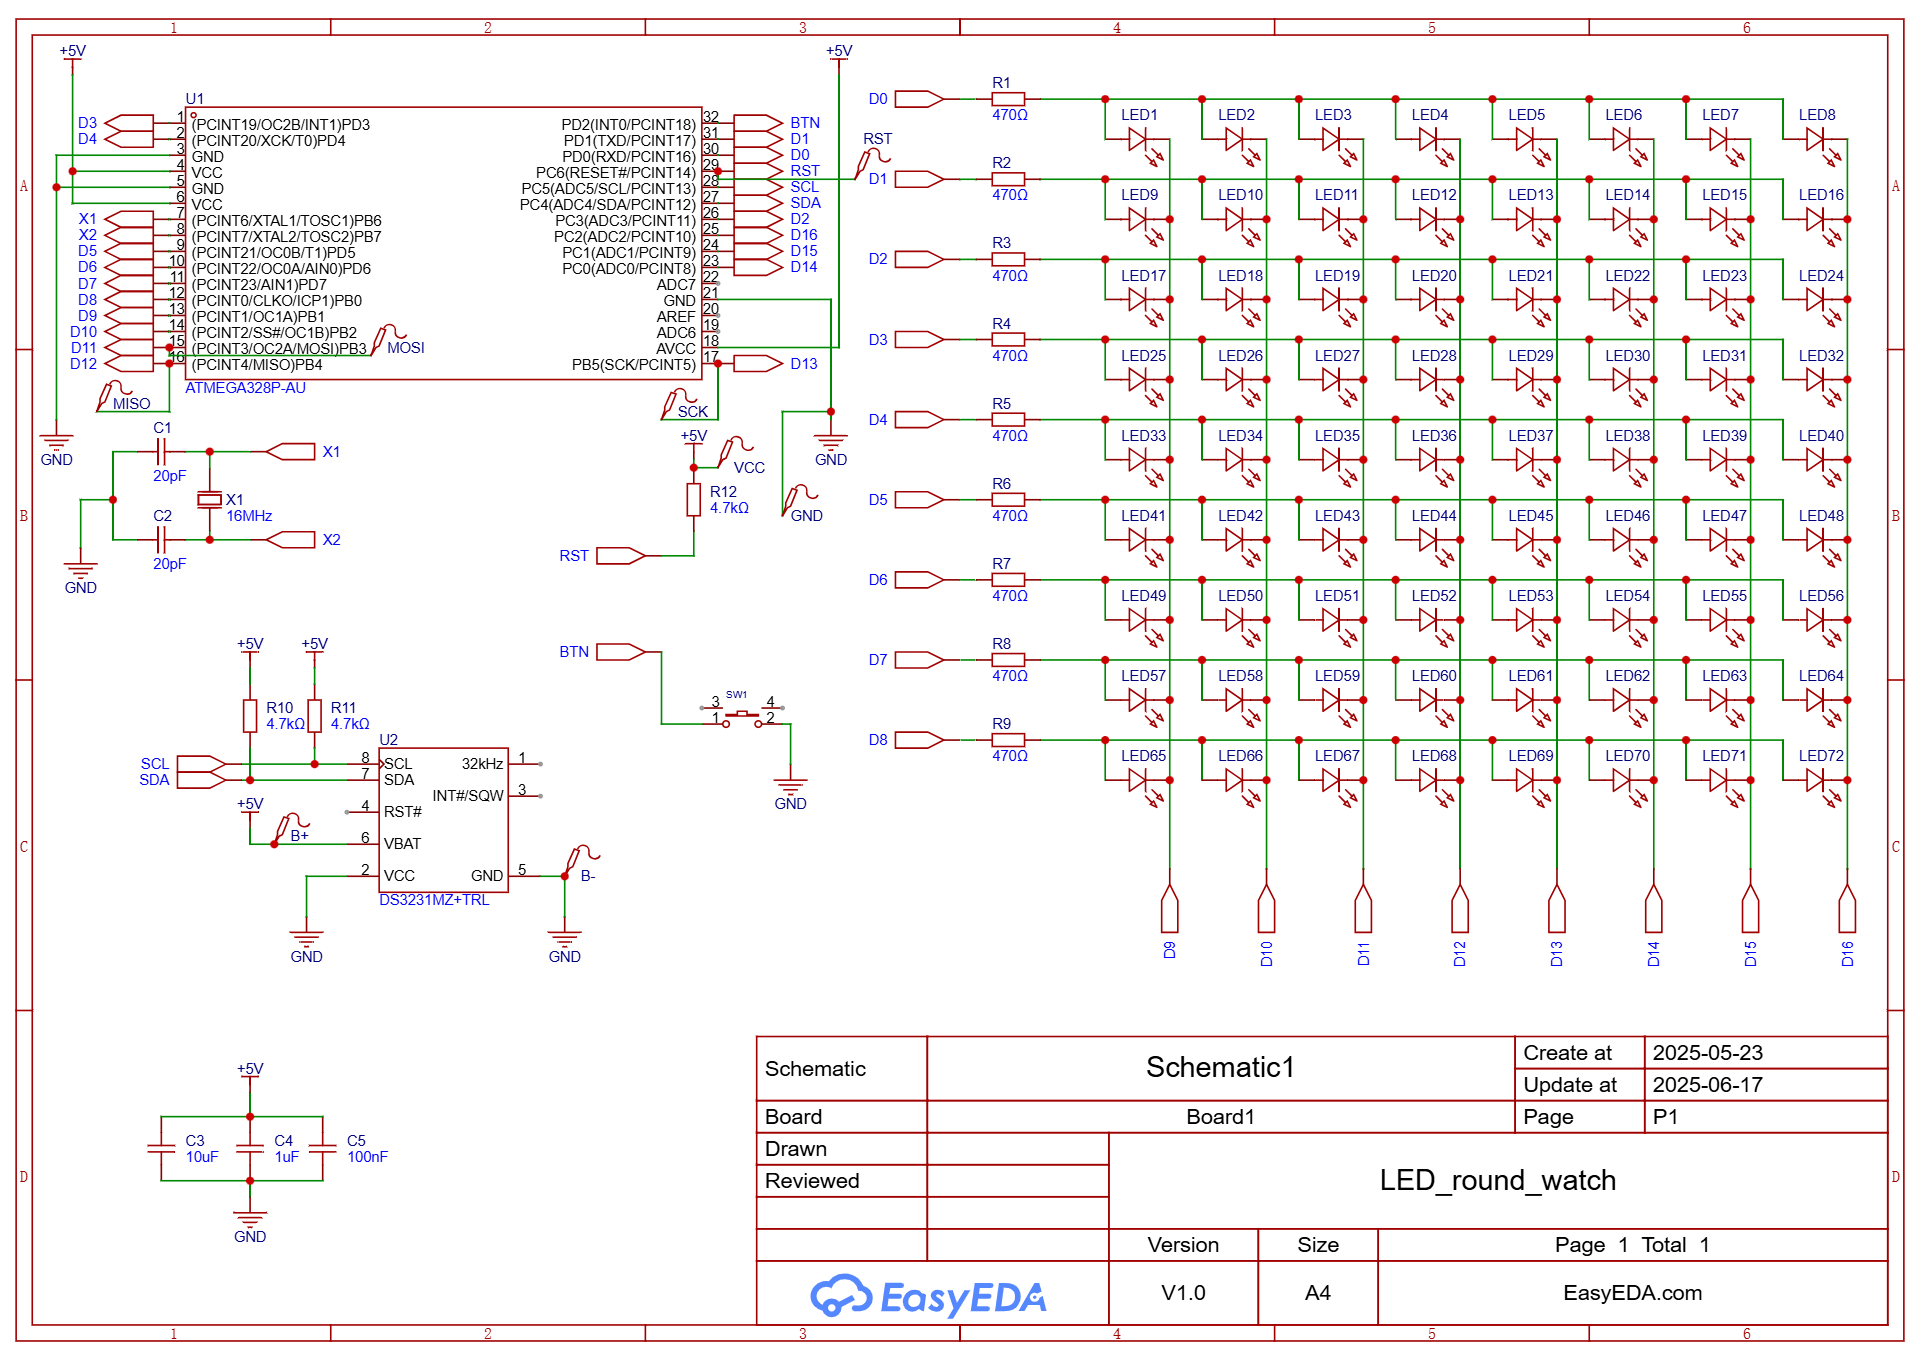The height and width of the screenshot is (1360, 1920).
Task: Click the B+ battery probe point
Action: 290,828
